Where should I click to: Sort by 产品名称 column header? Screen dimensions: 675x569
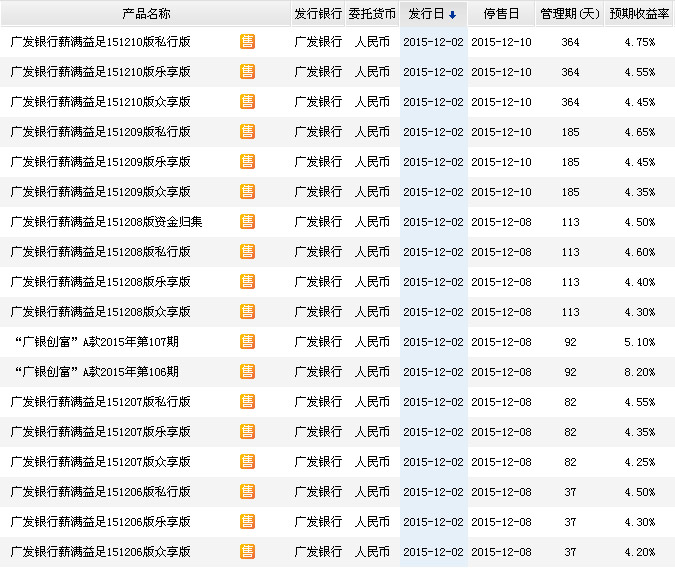tap(146, 14)
